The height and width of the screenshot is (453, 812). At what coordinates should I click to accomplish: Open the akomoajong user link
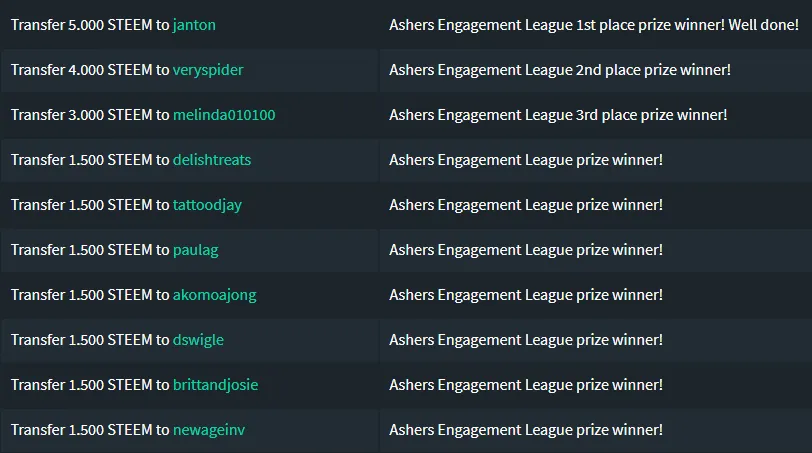coord(214,295)
